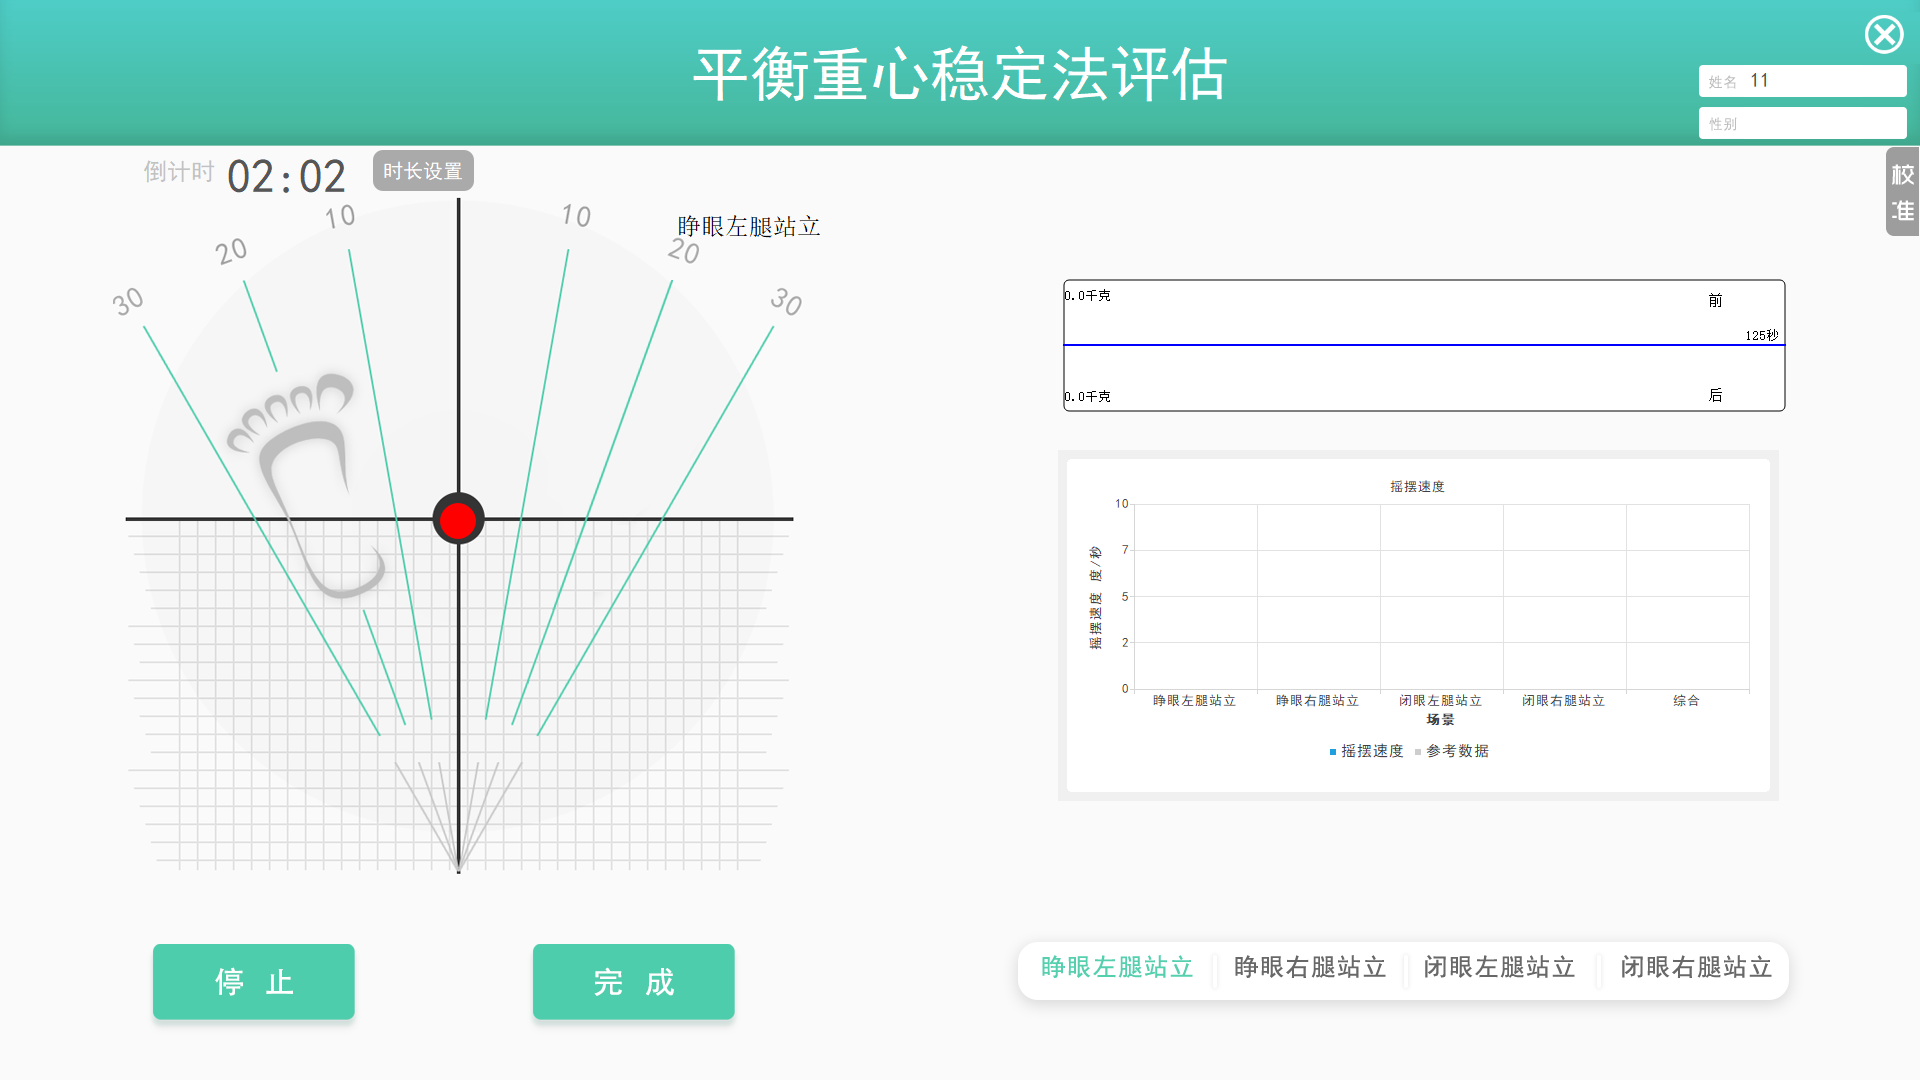
Task: Switch to 闭眼右腿站立 tab
Action: 1696,968
